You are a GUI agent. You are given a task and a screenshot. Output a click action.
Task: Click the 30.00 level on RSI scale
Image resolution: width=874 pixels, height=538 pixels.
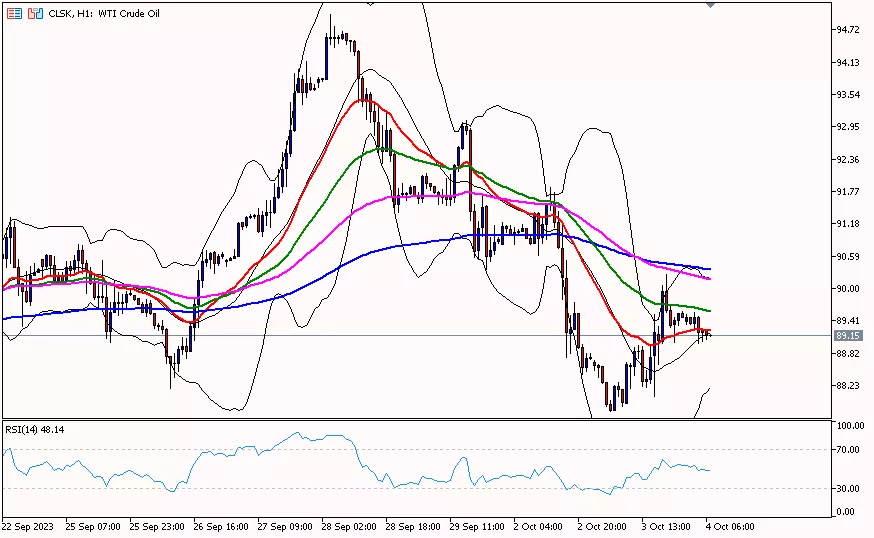point(850,489)
